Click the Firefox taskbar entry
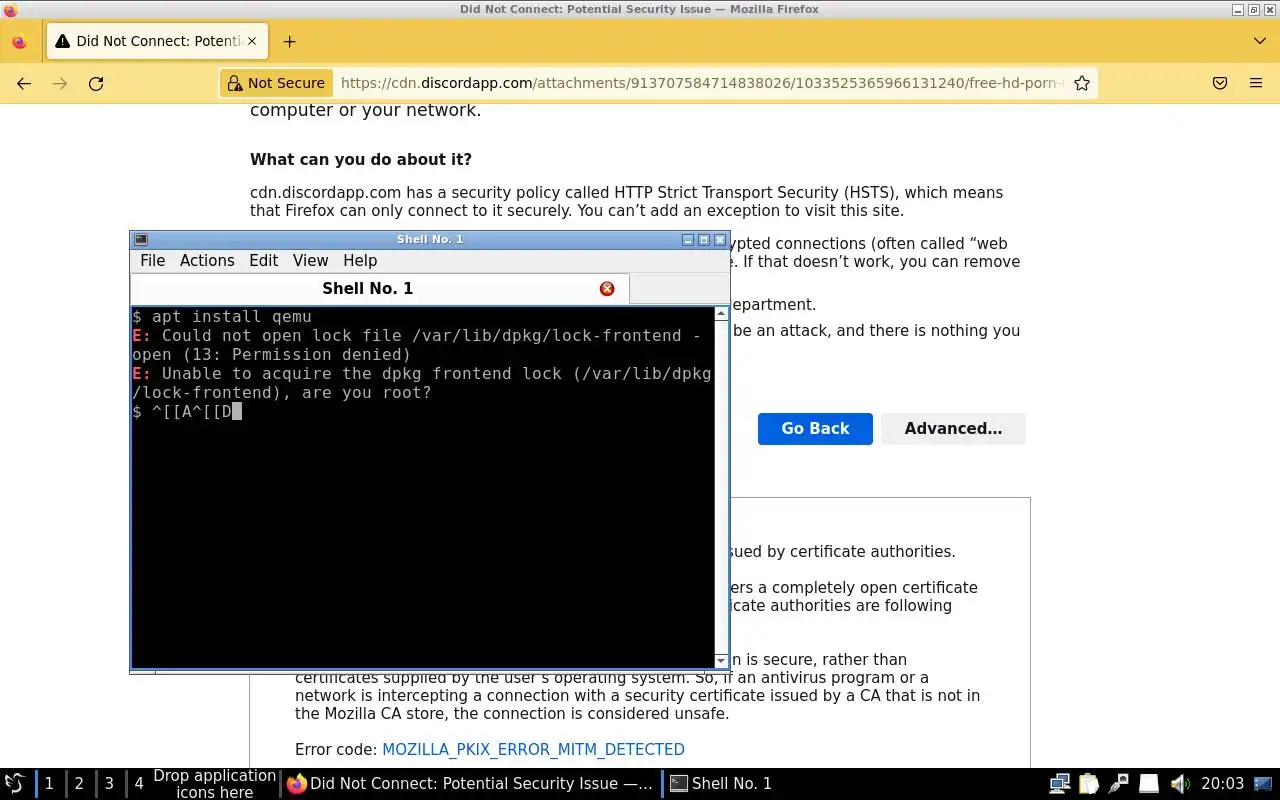Screen dimensions: 1280x800 coord(470,783)
